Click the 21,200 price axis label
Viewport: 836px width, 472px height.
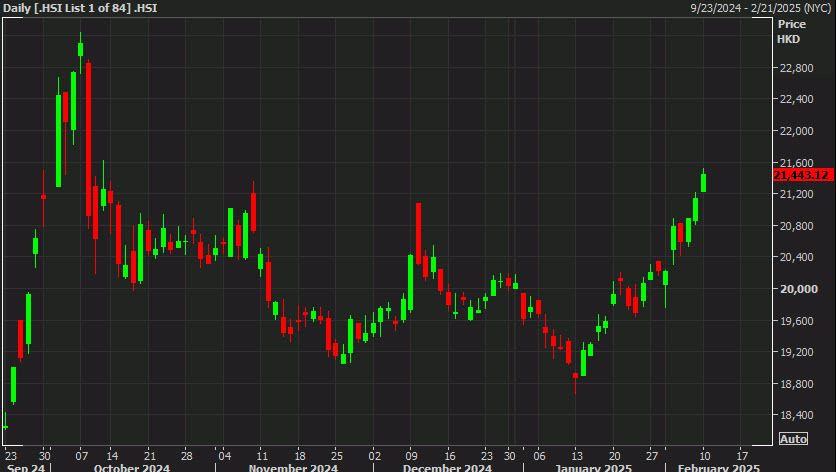[796, 195]
